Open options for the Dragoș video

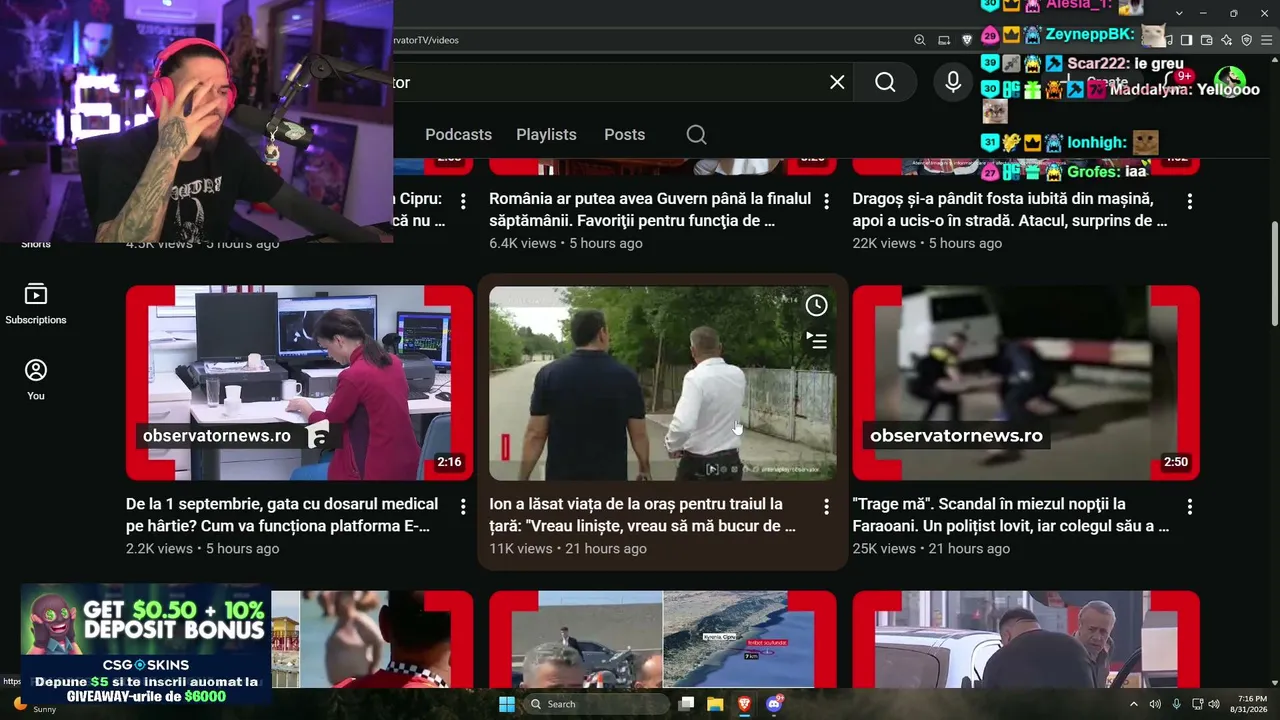(1189, 201)
